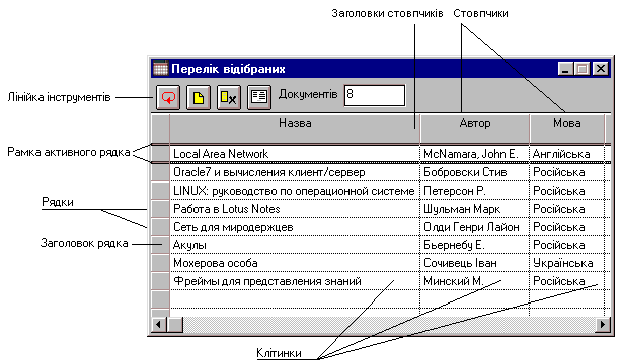Click the Документів count input field

[374, 95]
